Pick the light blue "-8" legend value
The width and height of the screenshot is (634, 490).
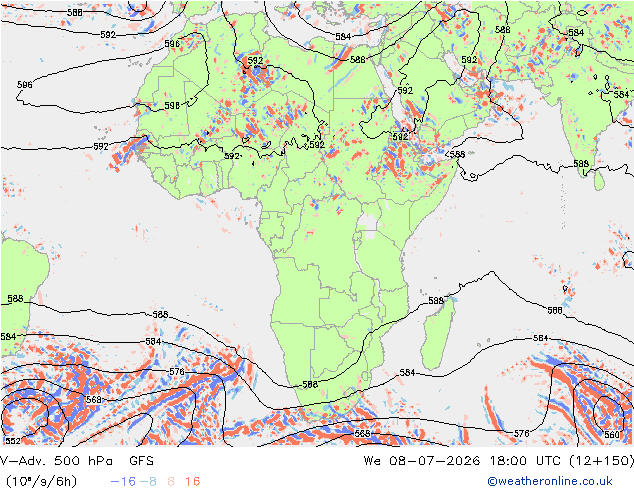click(x=148, y=481)
